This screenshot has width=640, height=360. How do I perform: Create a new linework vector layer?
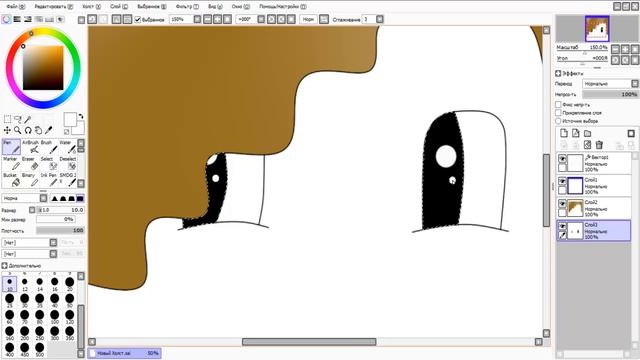click(576, 133)
